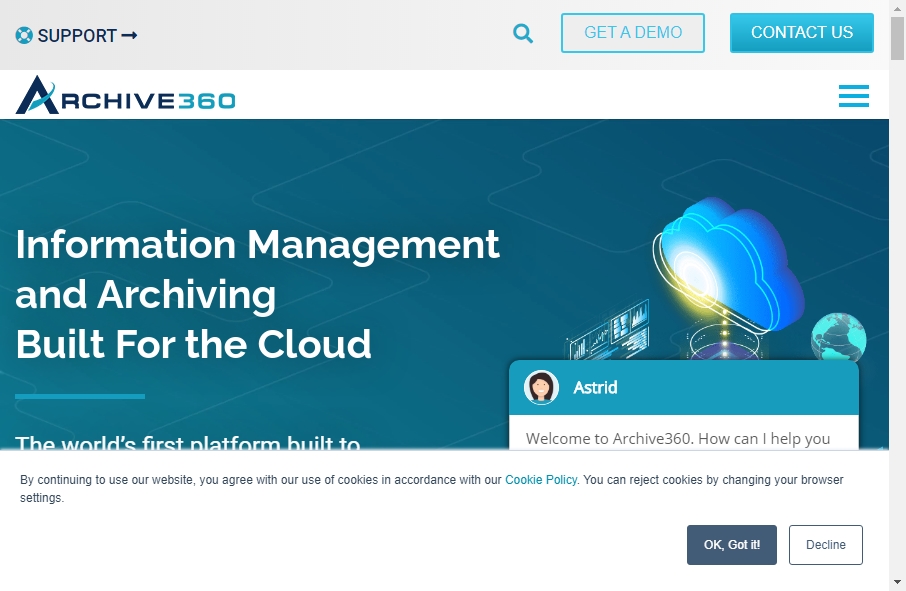Select the SUPPORT menu item
The height and width of the screenshot is (591, 906).
78,35
